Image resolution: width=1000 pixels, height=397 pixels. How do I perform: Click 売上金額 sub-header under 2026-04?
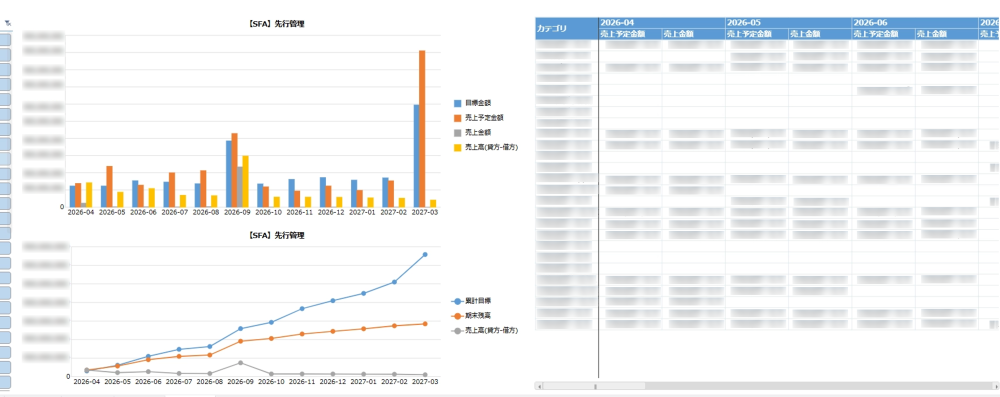[x=693, y=34]
